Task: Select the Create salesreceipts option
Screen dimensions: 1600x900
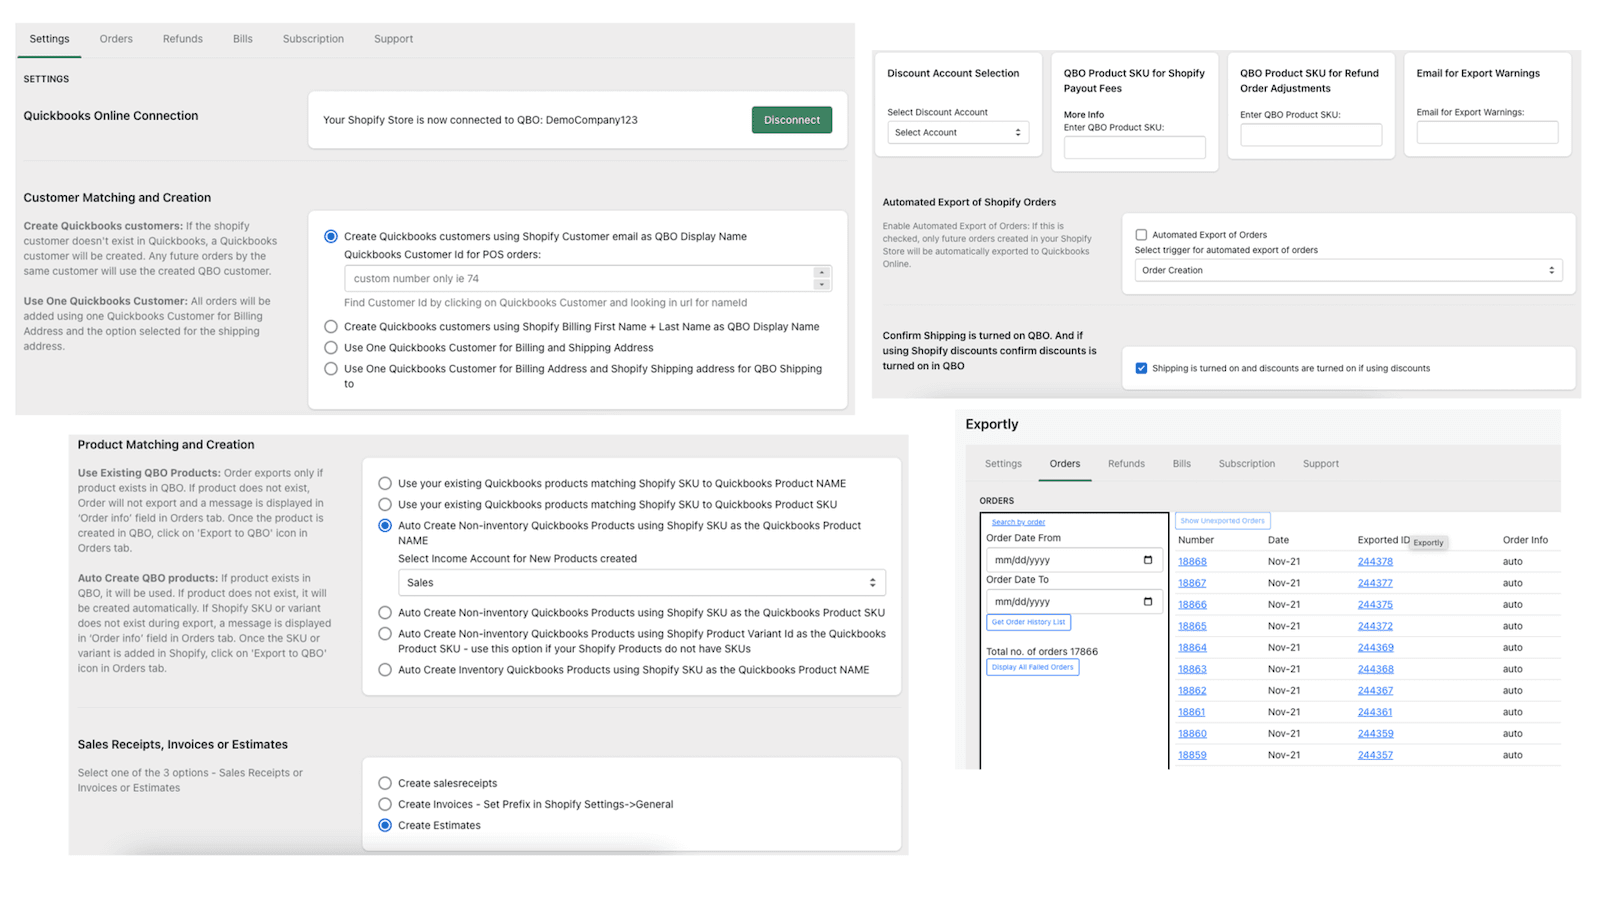Action: click(385, 783)
